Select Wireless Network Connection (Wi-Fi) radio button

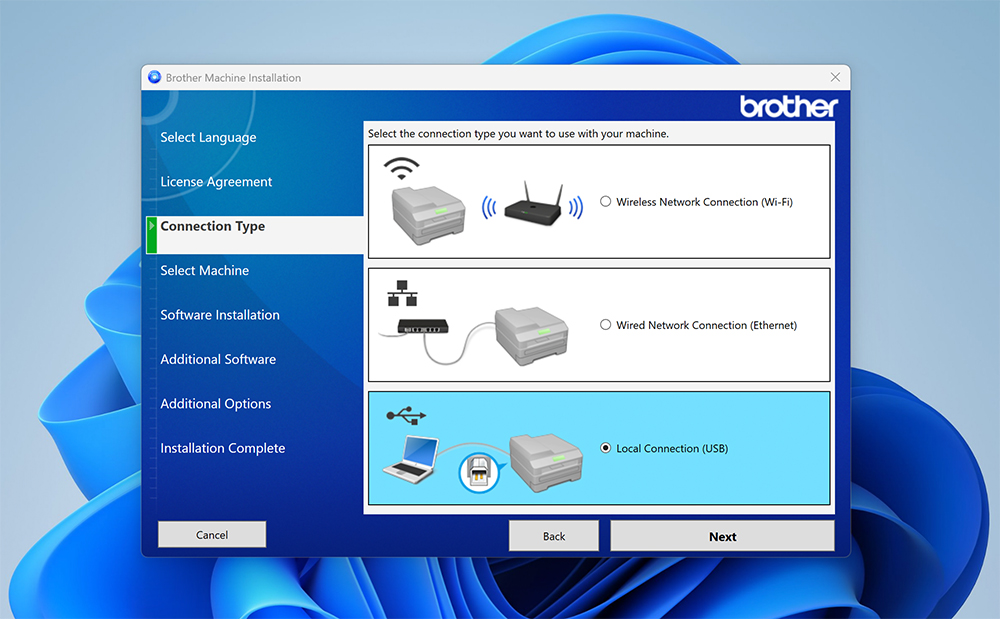[x=605, y=202]
